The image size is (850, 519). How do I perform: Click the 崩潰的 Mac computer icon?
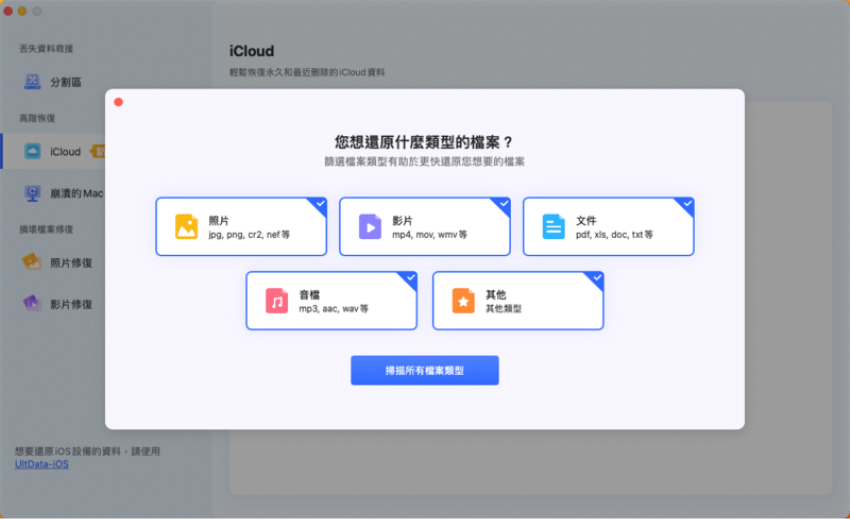click(32, 193)
